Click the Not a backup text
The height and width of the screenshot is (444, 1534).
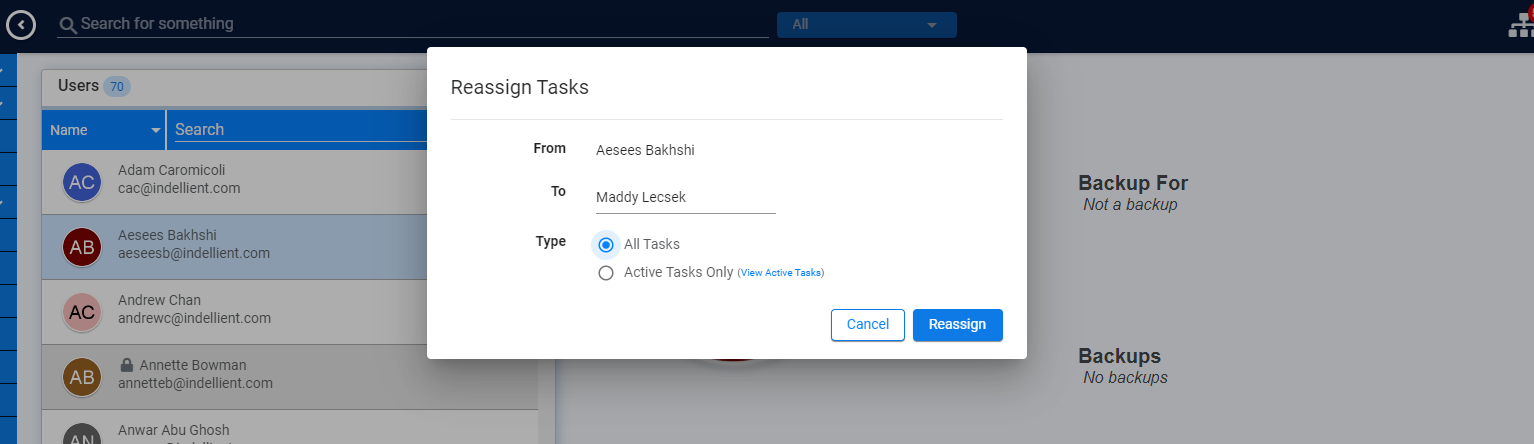[x=1130, y=204]
